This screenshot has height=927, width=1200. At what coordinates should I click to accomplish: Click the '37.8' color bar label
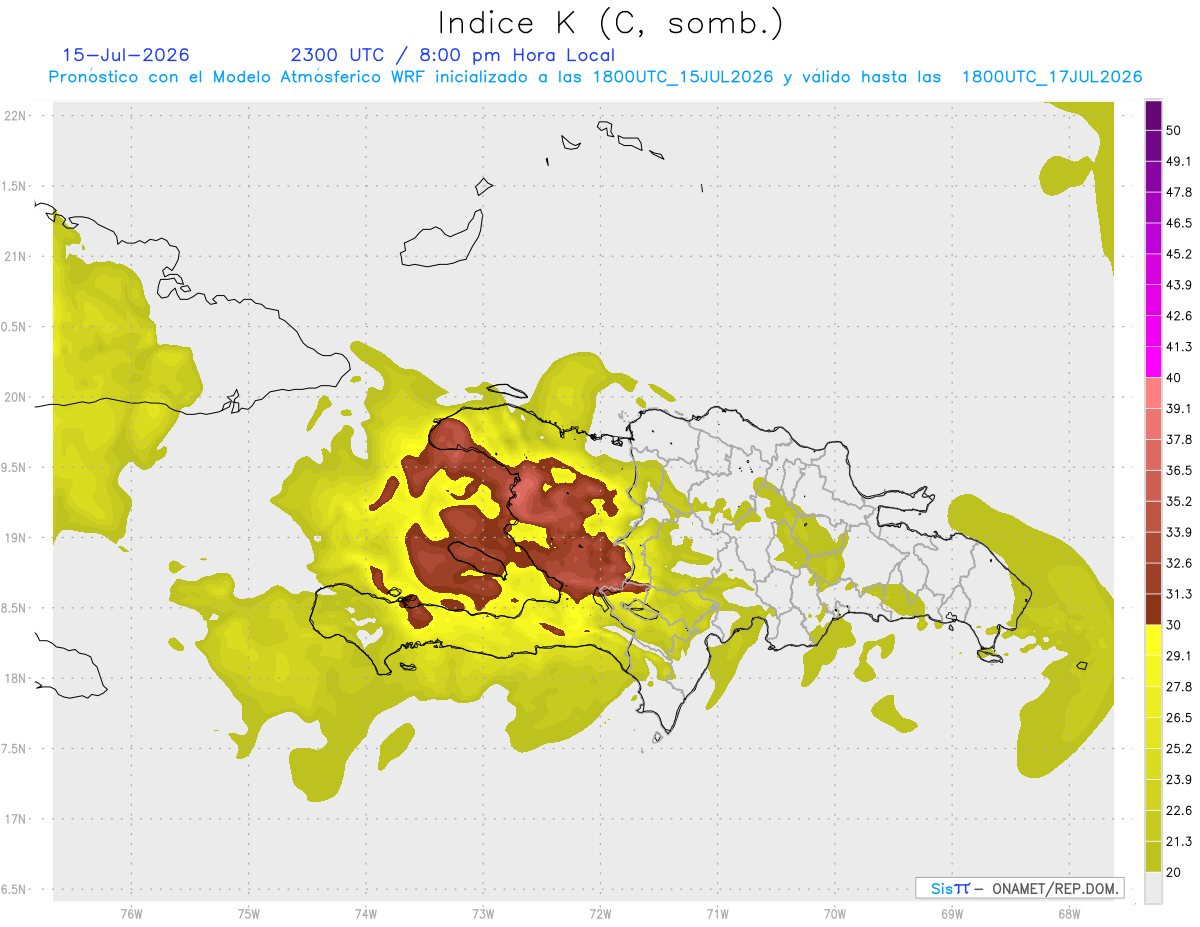pos(1179,439)
